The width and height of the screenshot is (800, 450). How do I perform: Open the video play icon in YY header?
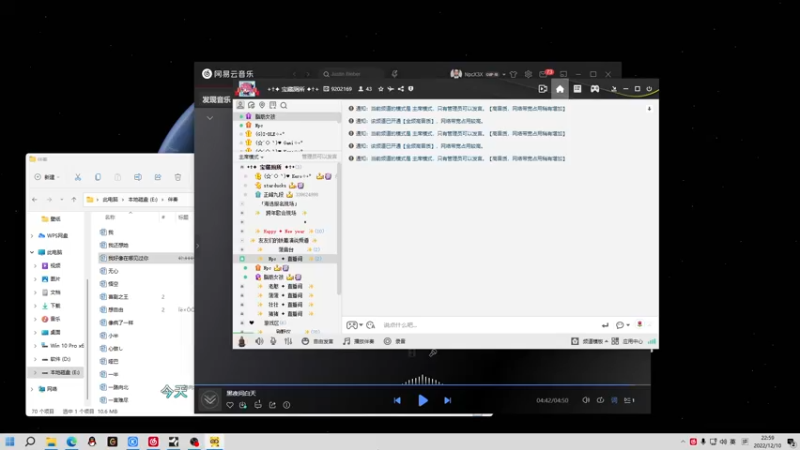pos(543,89)
